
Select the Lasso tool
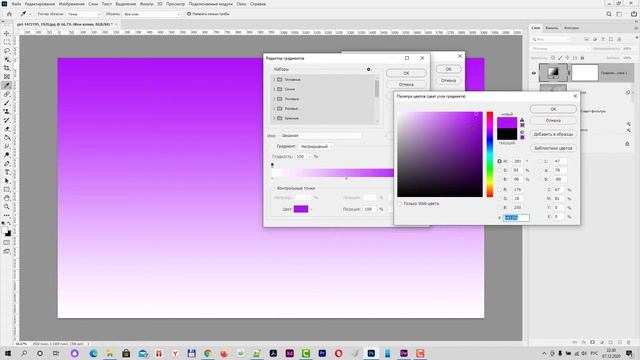point(7,51)
